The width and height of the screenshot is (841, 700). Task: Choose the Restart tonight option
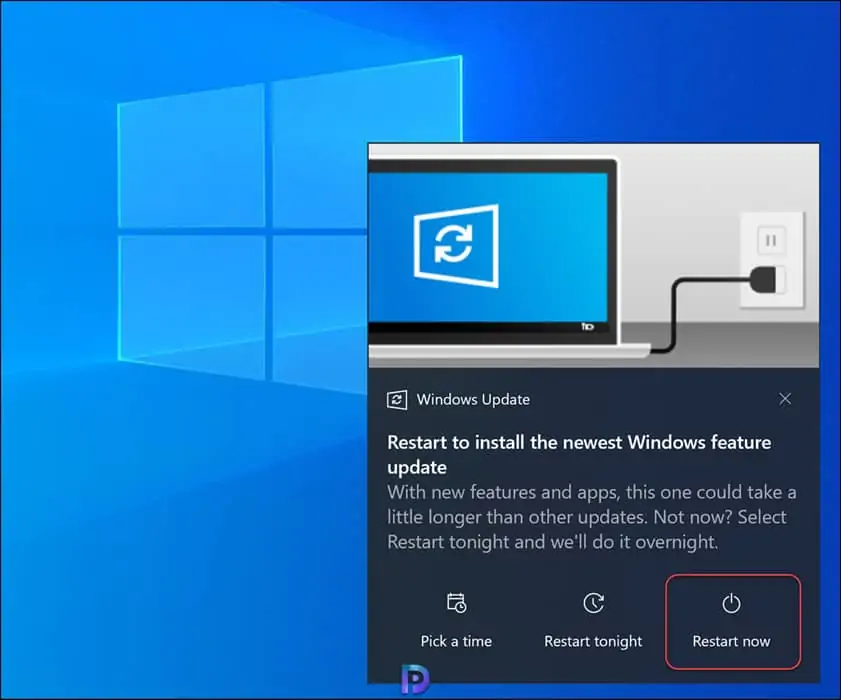[593, 622]
